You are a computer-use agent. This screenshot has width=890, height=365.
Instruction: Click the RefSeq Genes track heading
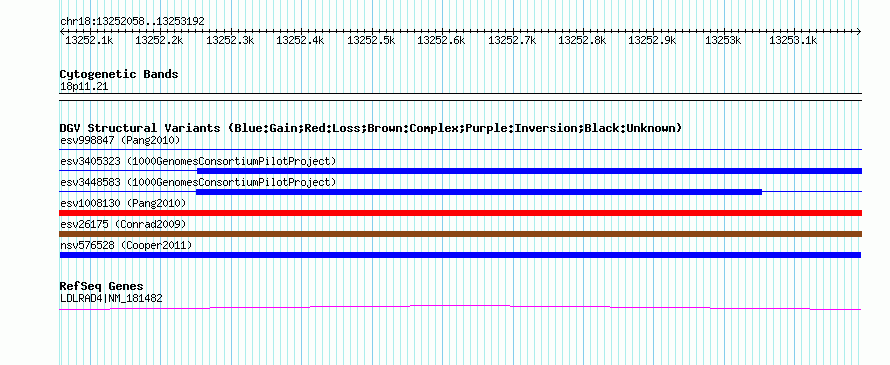pyautogui.click(x=102, y=286)
